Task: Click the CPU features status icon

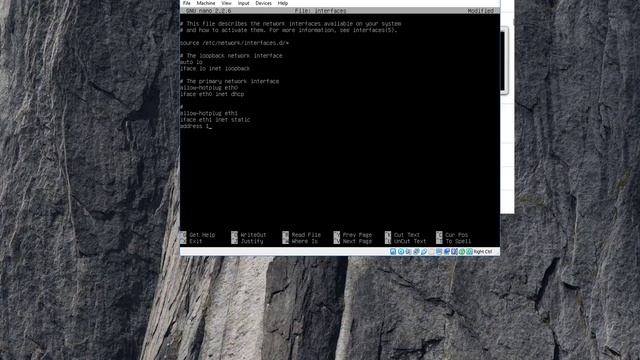Action: pyautogui.click(x=454, y=251)
